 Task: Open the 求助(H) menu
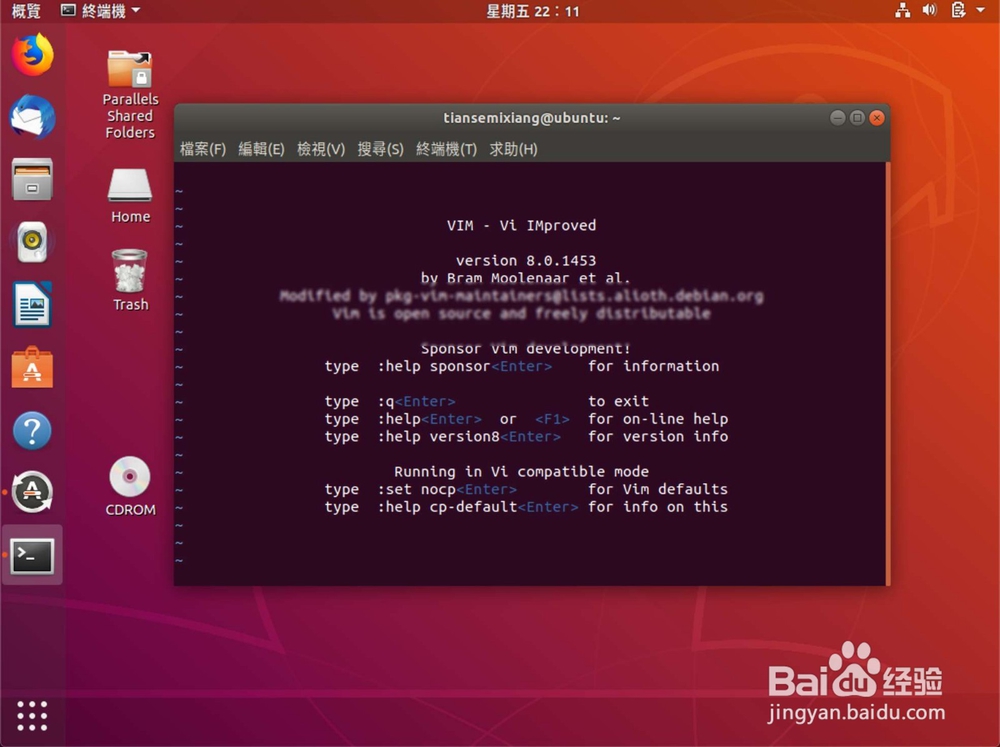point(513,149)
